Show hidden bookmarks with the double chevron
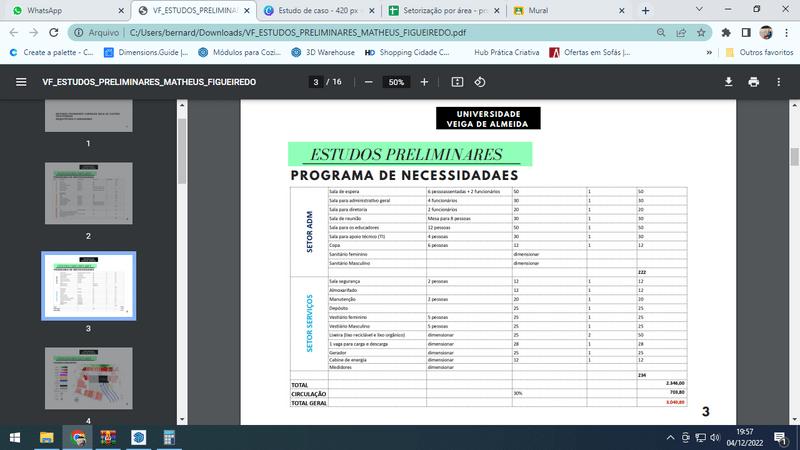Viewport: 800px width, 450px height. pyautogui.click(x=709, y=52)
